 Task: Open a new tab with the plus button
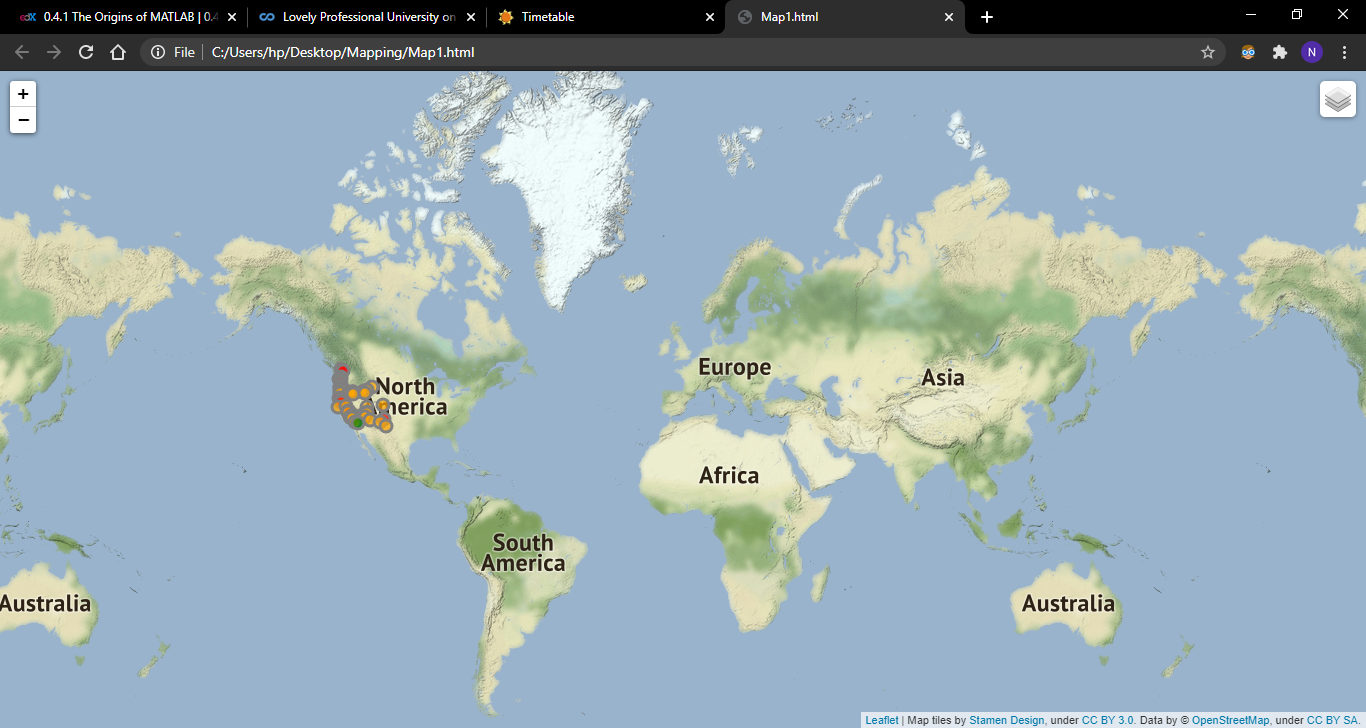tap(987, 16)
